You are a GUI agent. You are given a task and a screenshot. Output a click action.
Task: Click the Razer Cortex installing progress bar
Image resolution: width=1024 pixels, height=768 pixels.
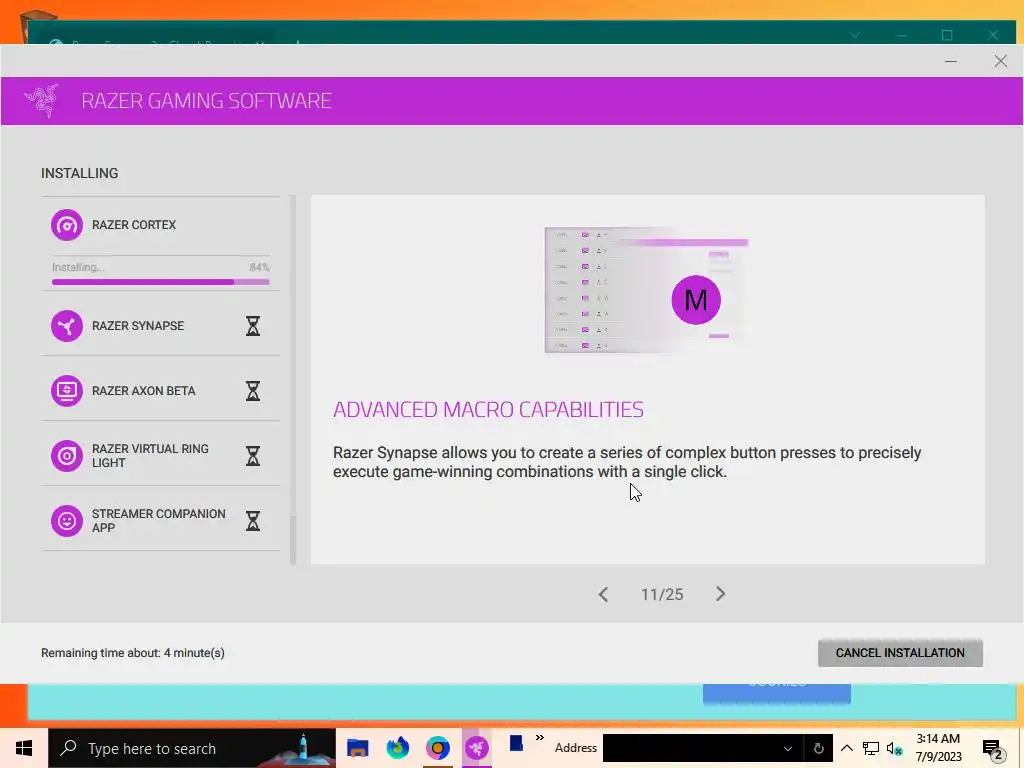pos(161,282)
